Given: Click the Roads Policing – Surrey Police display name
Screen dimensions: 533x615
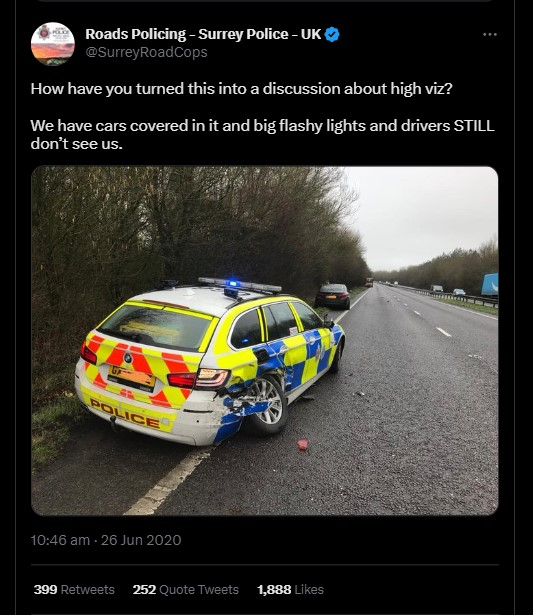Looking at the screenshot, I should [203, 34].
